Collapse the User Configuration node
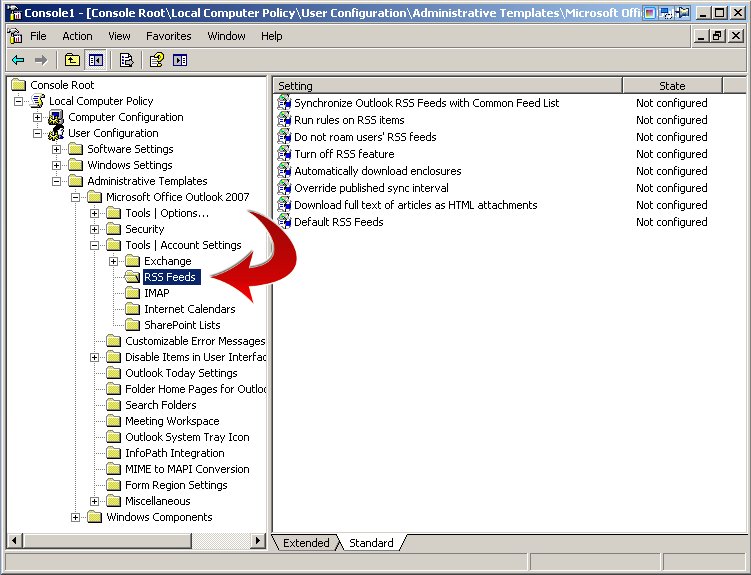The height and width of the screenshot is (575, 751). pyautogui.click(x=37, y=133)
